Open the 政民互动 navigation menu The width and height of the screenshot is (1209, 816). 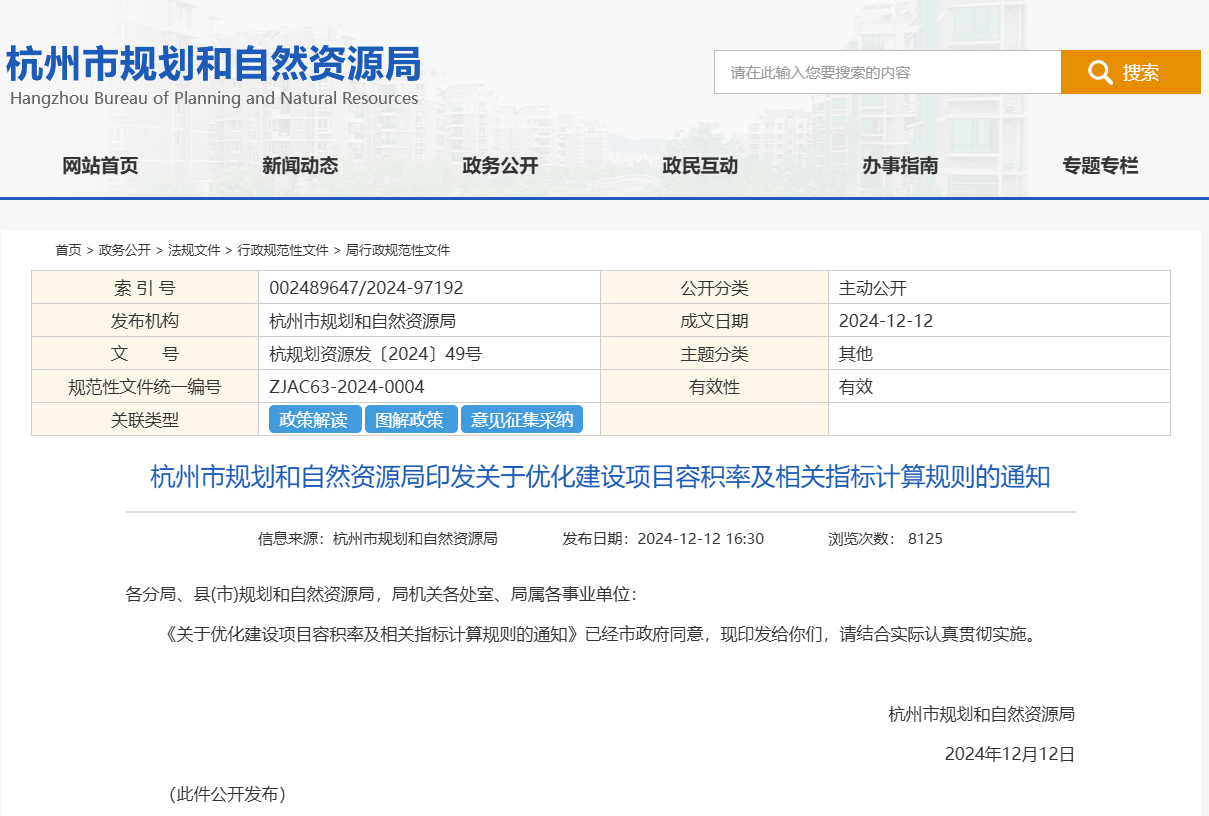tap(700, 166)
